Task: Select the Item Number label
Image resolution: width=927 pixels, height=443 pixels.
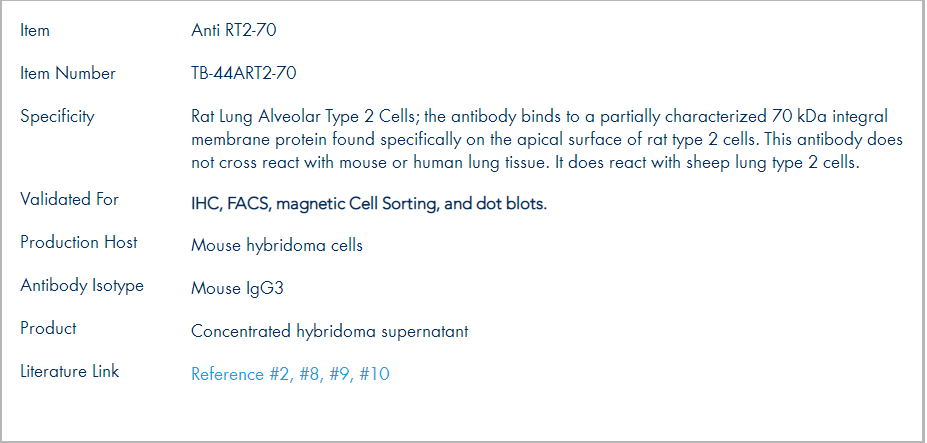Action: [x=68, y=73]
